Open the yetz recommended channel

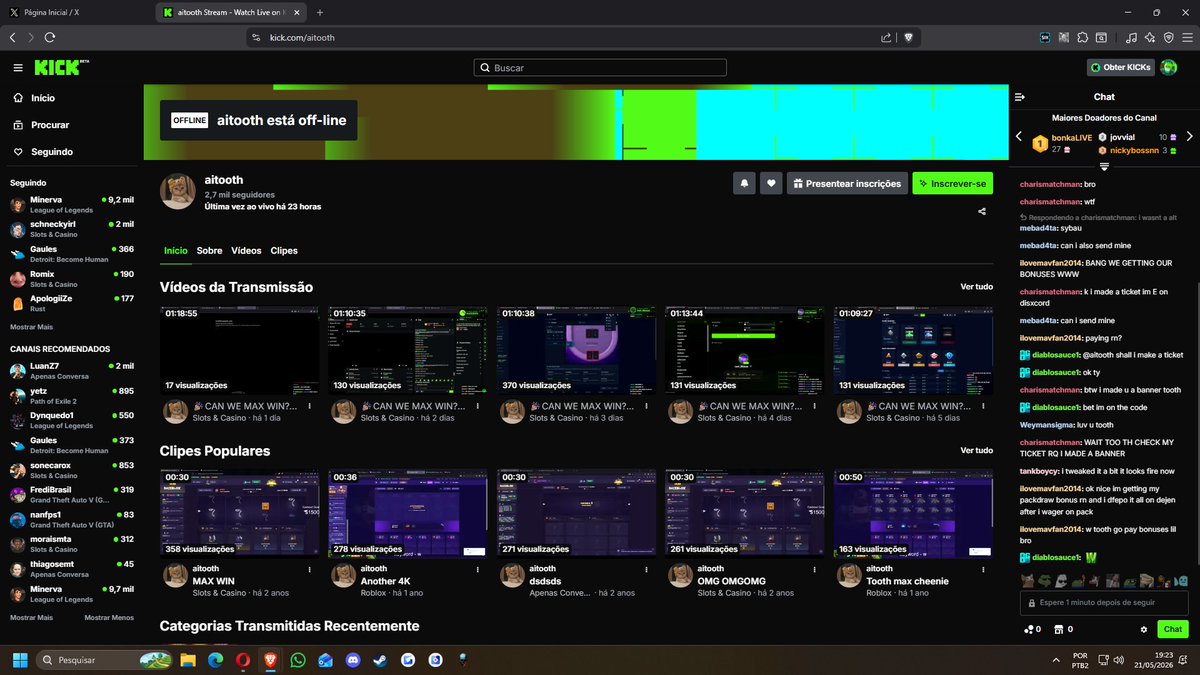(x=72, y=395)
